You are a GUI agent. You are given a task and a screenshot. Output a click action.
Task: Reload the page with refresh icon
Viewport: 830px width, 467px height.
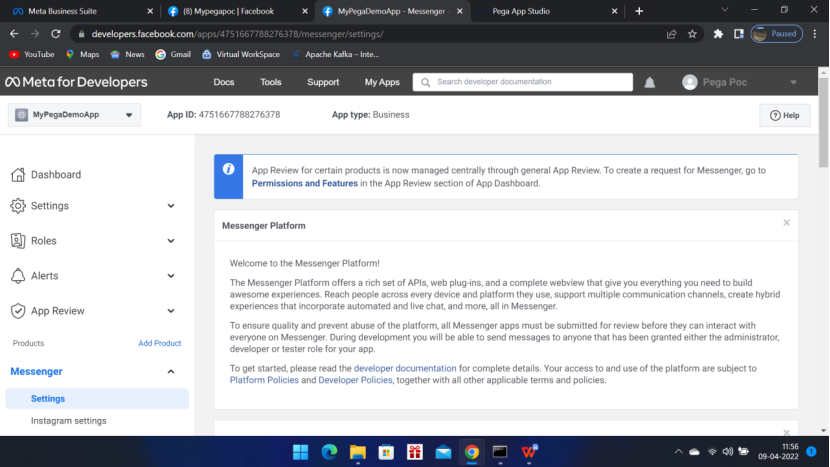(56, 34)
